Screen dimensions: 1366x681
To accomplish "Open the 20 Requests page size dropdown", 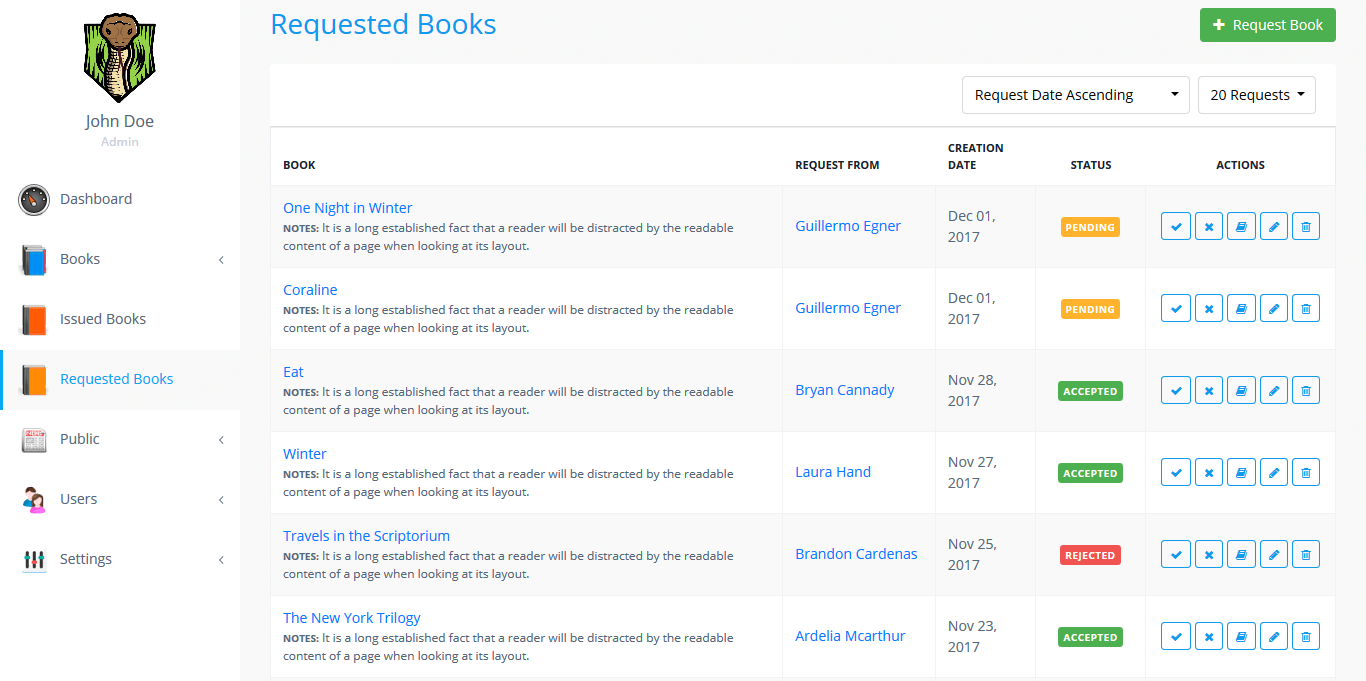I will [x=1256, y=95].
